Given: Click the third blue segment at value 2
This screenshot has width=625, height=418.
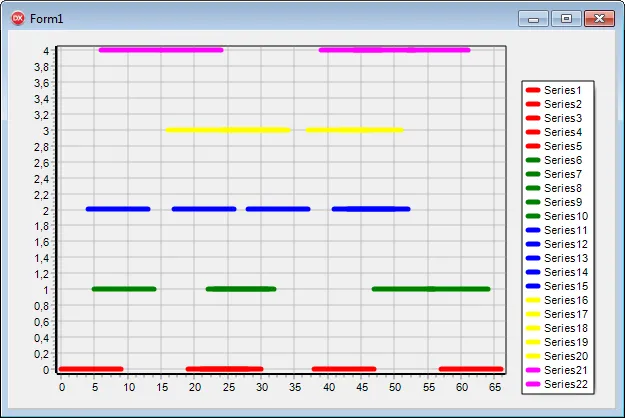Looking at the screenshot, I should coord(278,209).
